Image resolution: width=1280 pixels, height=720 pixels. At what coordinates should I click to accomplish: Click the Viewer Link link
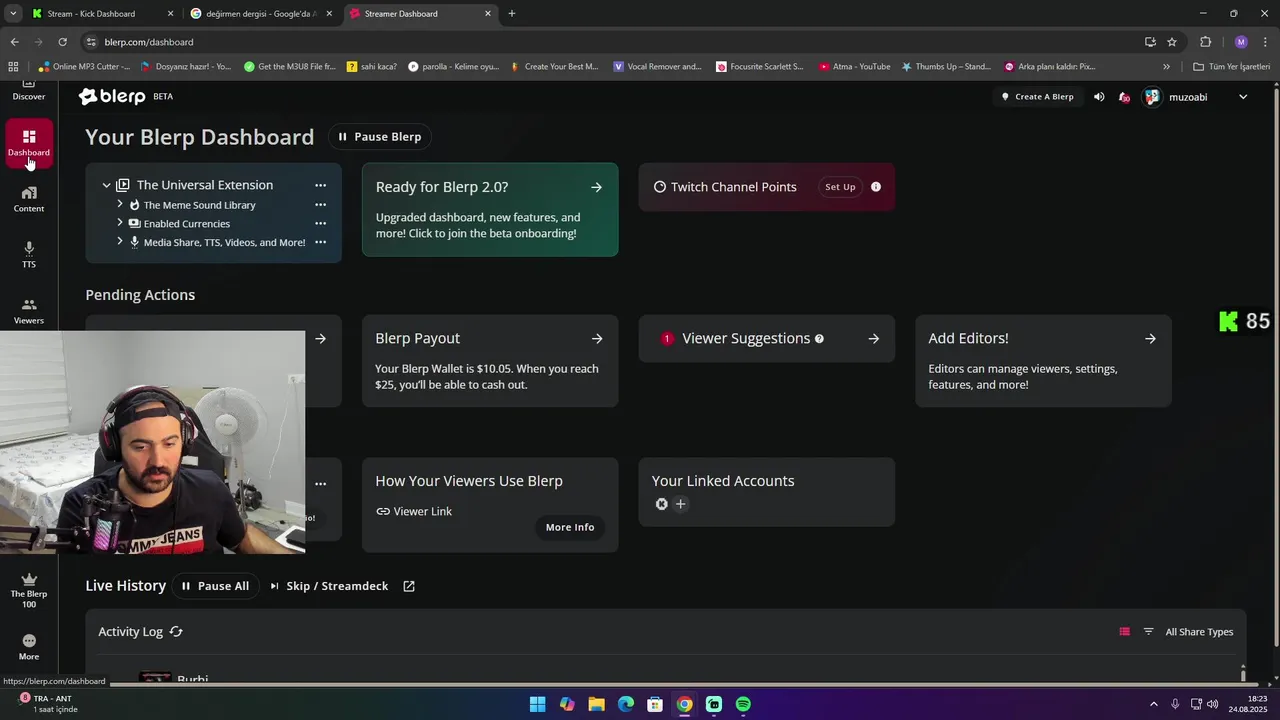point(414,511)
